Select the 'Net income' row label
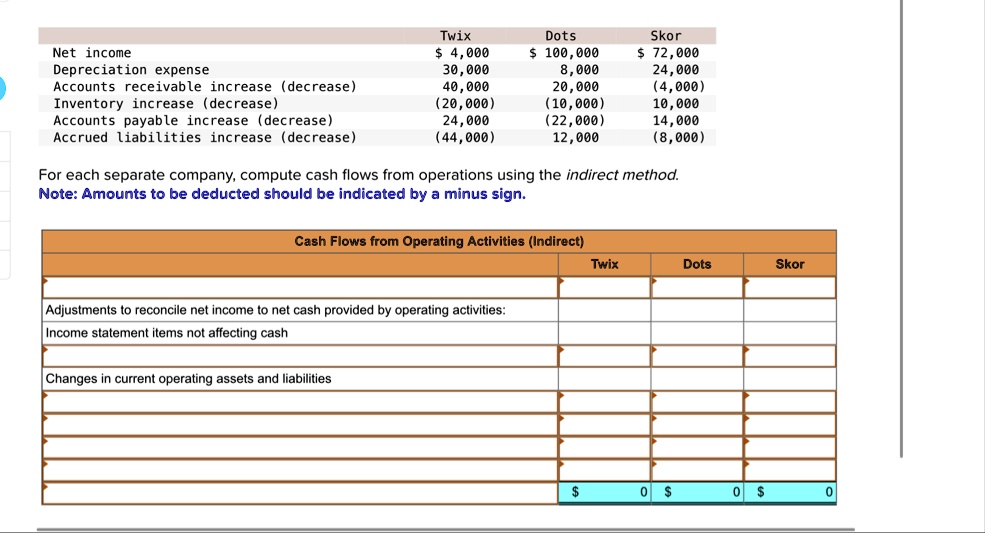985x533 pixels. tap(92, 53)
